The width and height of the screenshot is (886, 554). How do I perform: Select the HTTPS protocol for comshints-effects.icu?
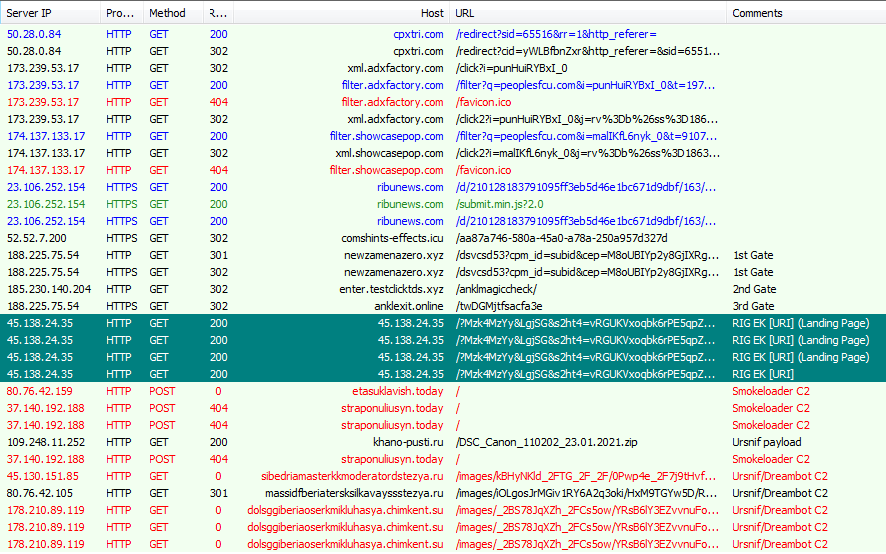tap(121, 238)
